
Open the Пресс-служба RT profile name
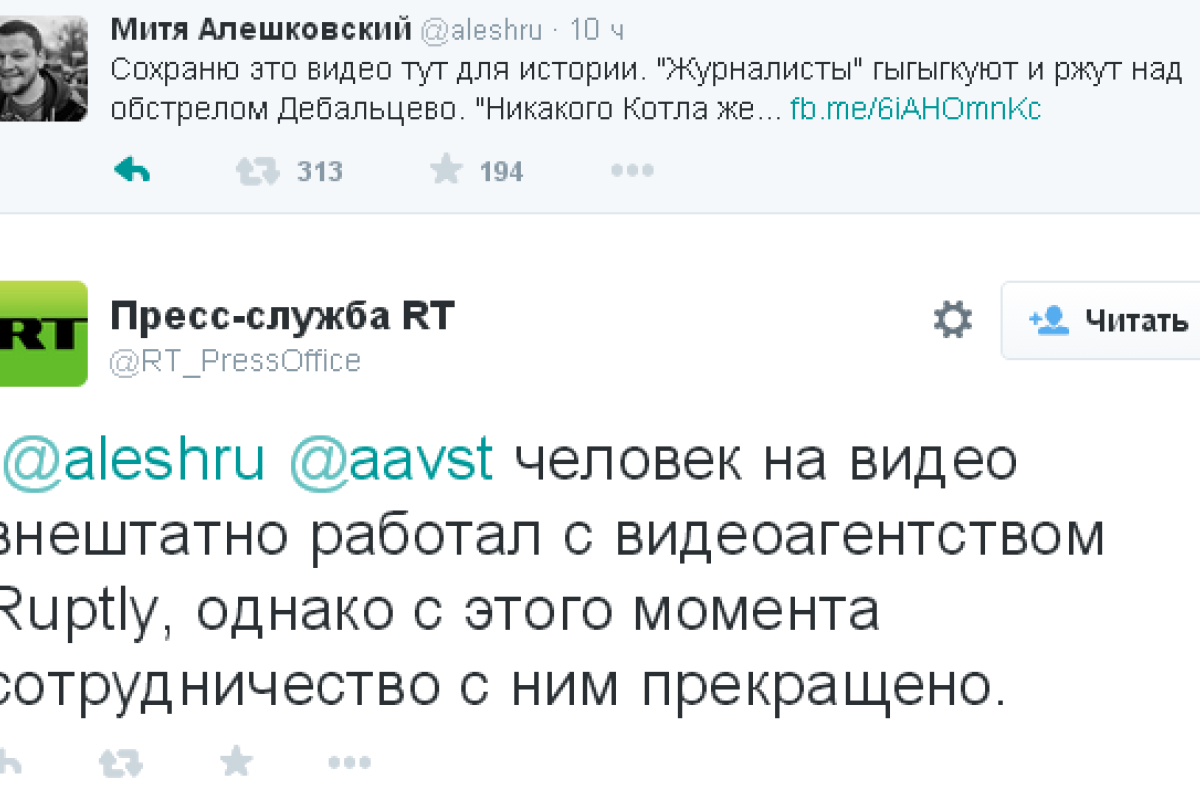click(282, 317)
